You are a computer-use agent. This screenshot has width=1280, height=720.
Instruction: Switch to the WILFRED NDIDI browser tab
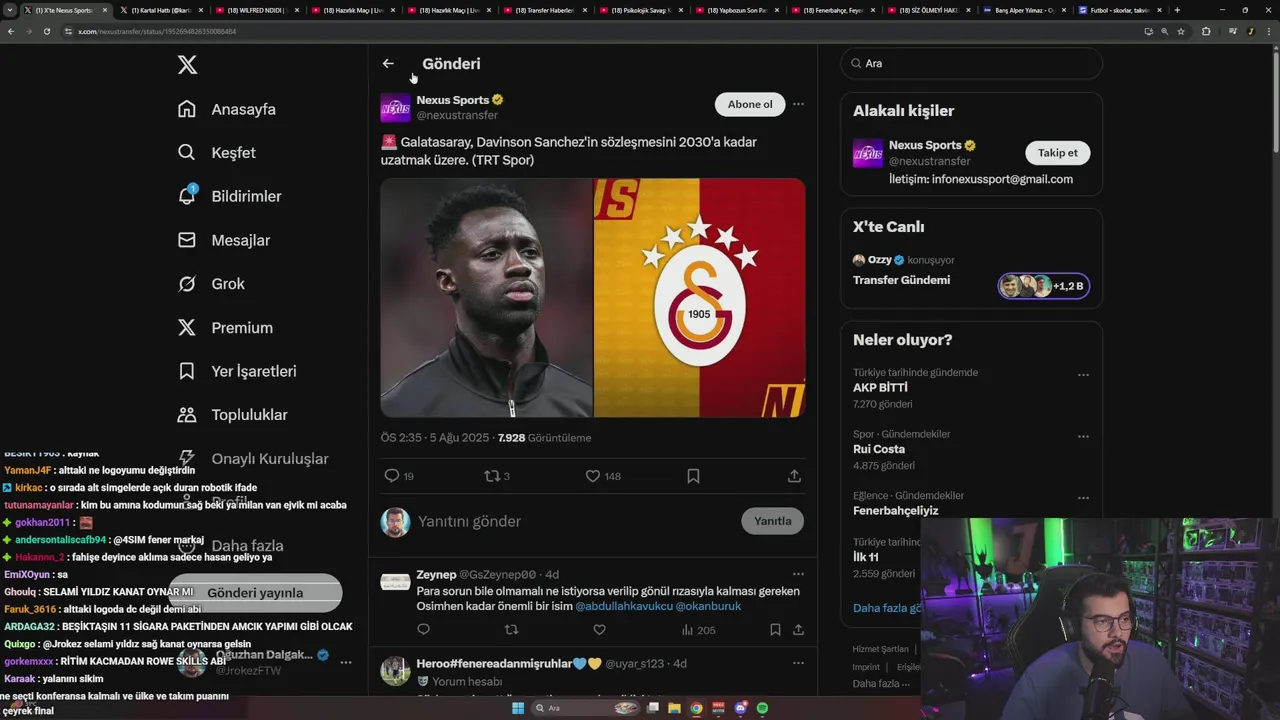(256, 10)
